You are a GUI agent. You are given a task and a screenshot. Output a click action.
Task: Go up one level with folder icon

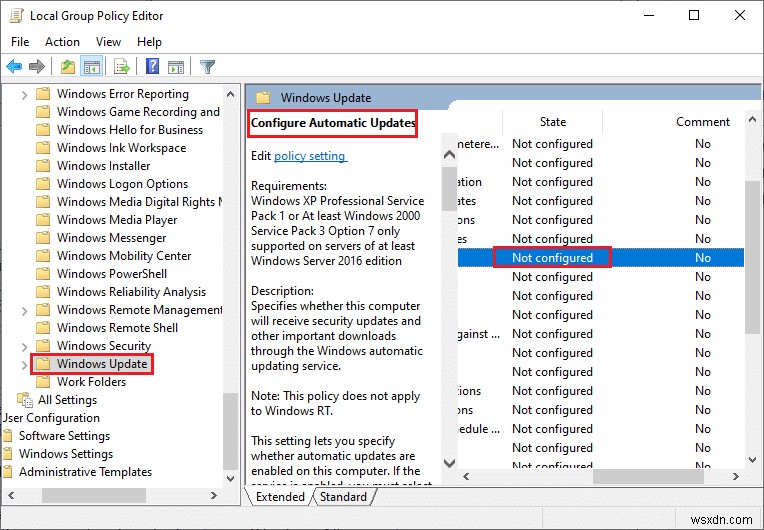click(x=68, y=66)
